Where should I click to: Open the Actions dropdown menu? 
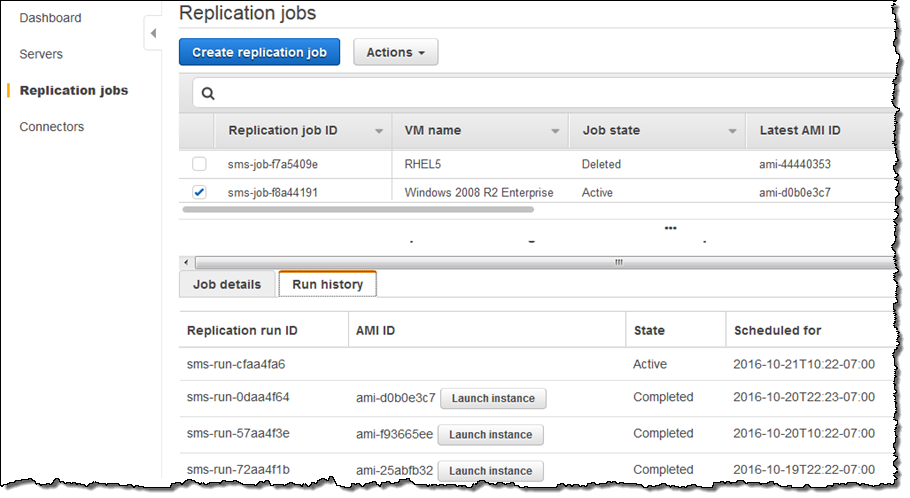click(395, 52)
